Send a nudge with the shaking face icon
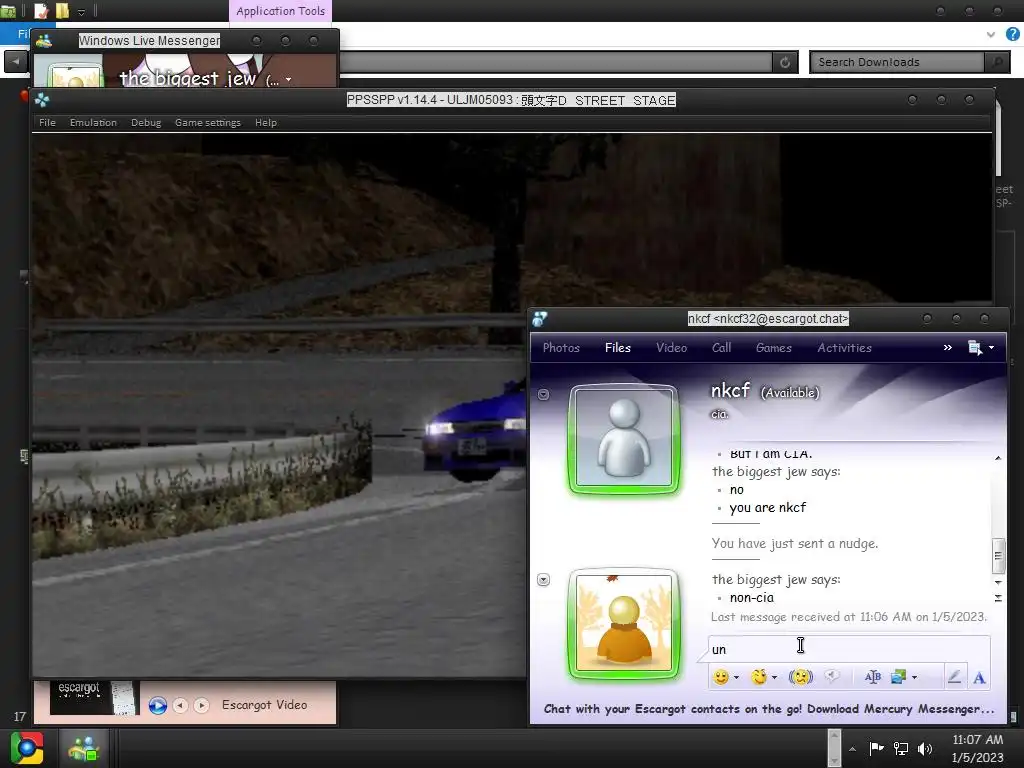 pos(801,677)
